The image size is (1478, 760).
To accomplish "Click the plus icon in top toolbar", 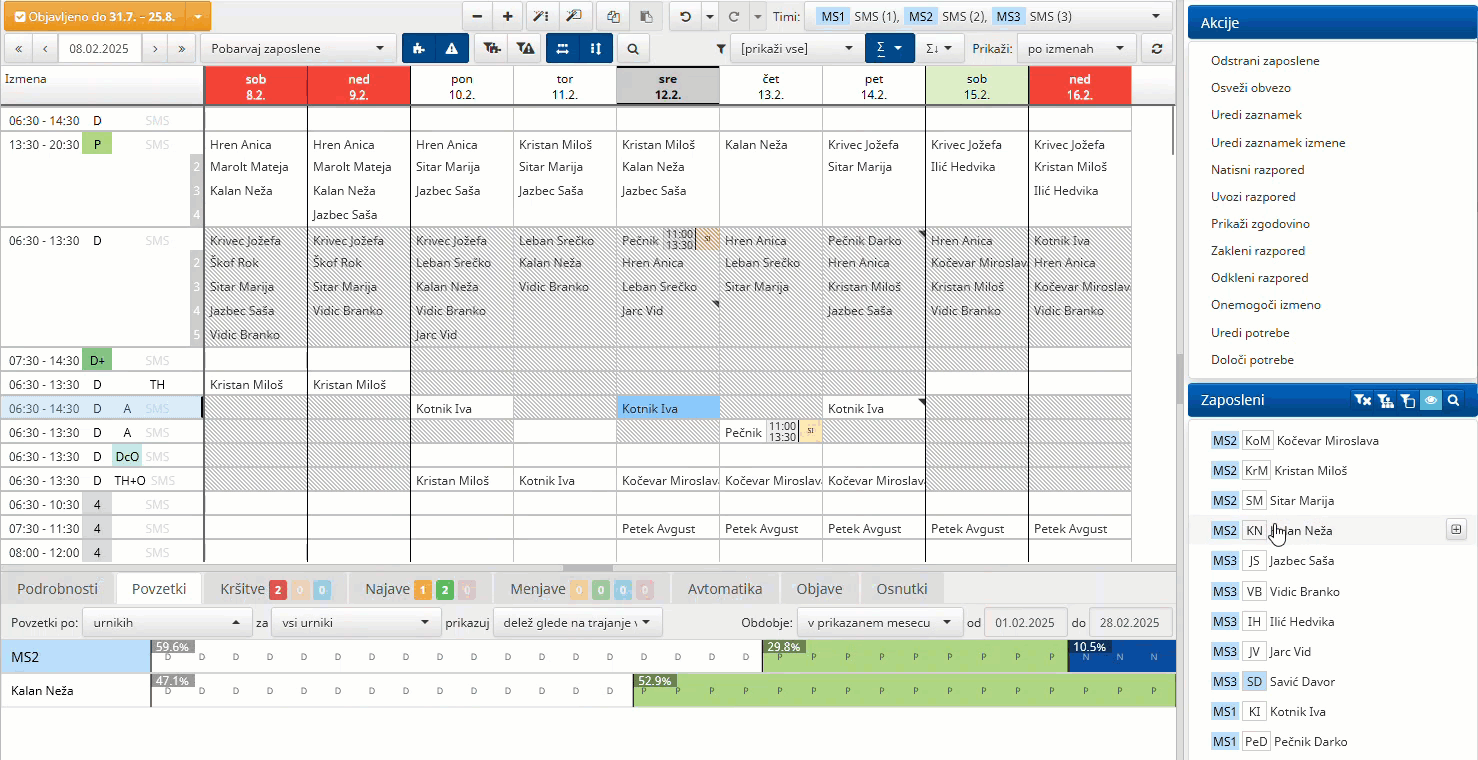I will click(508, 16).
